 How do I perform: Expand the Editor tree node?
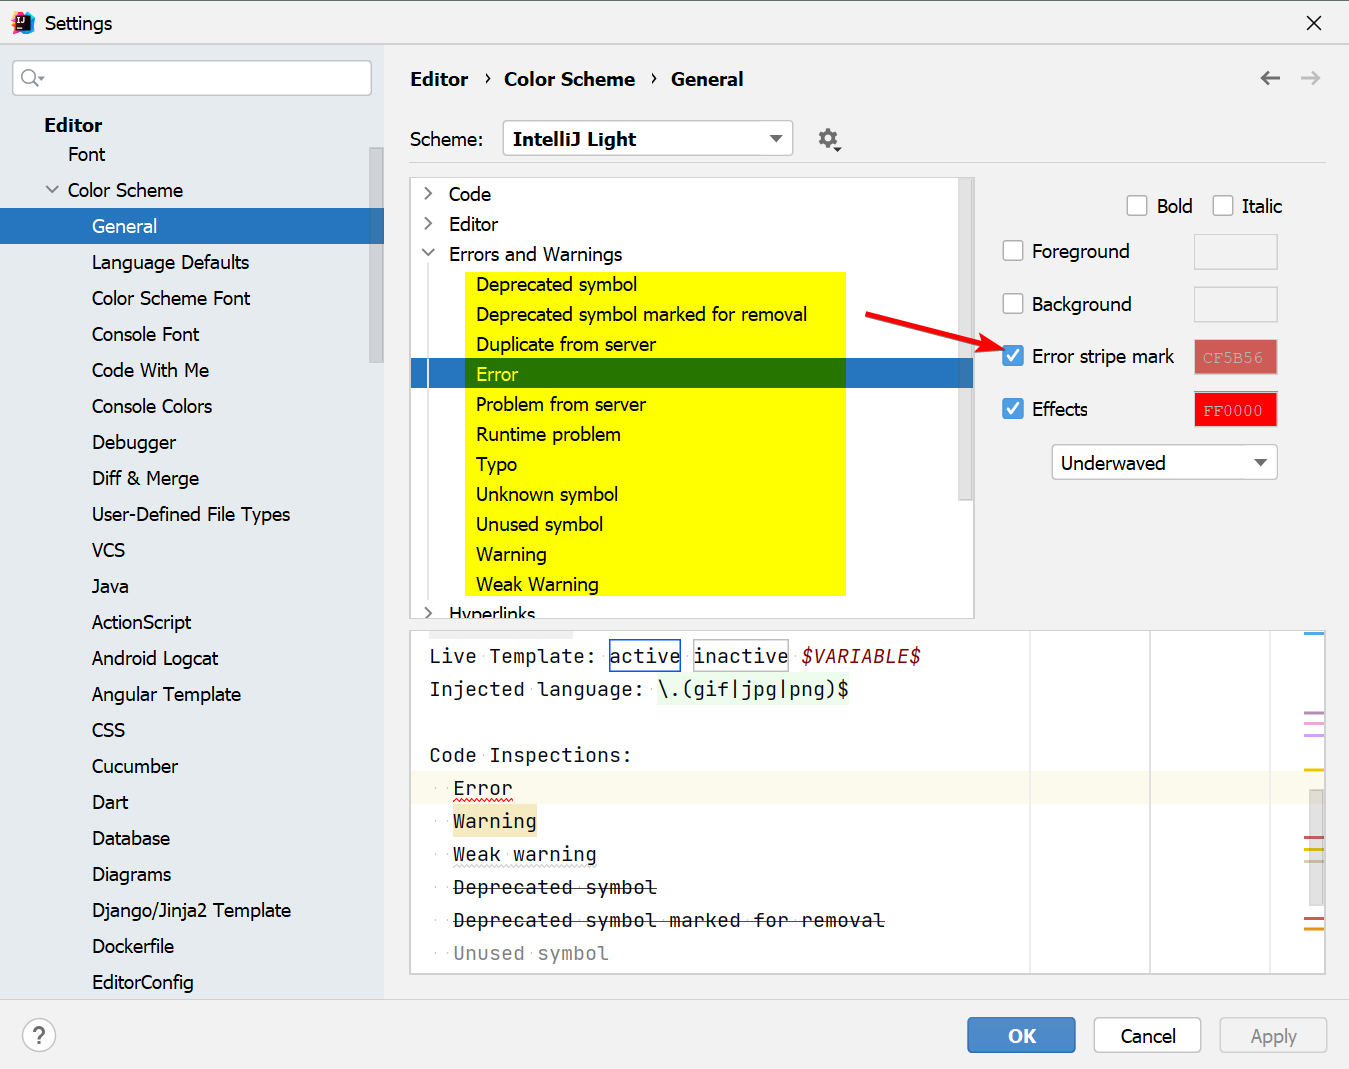coord(428,223)
